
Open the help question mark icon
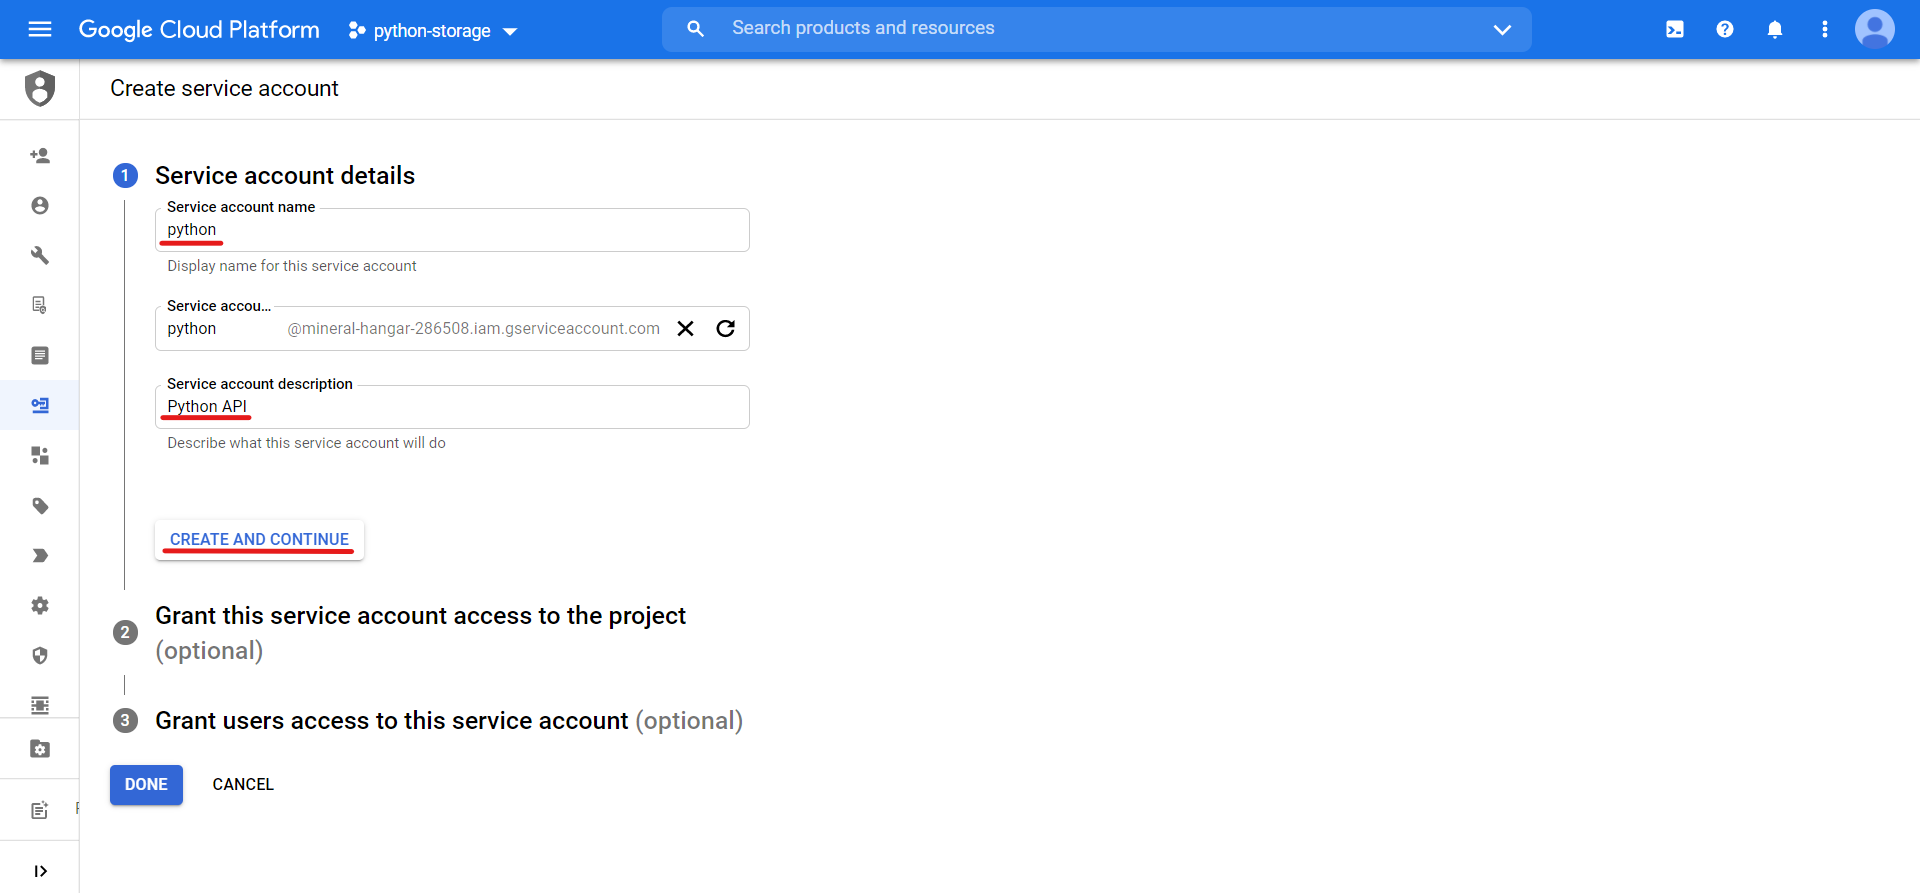[x=1725, y=30]
